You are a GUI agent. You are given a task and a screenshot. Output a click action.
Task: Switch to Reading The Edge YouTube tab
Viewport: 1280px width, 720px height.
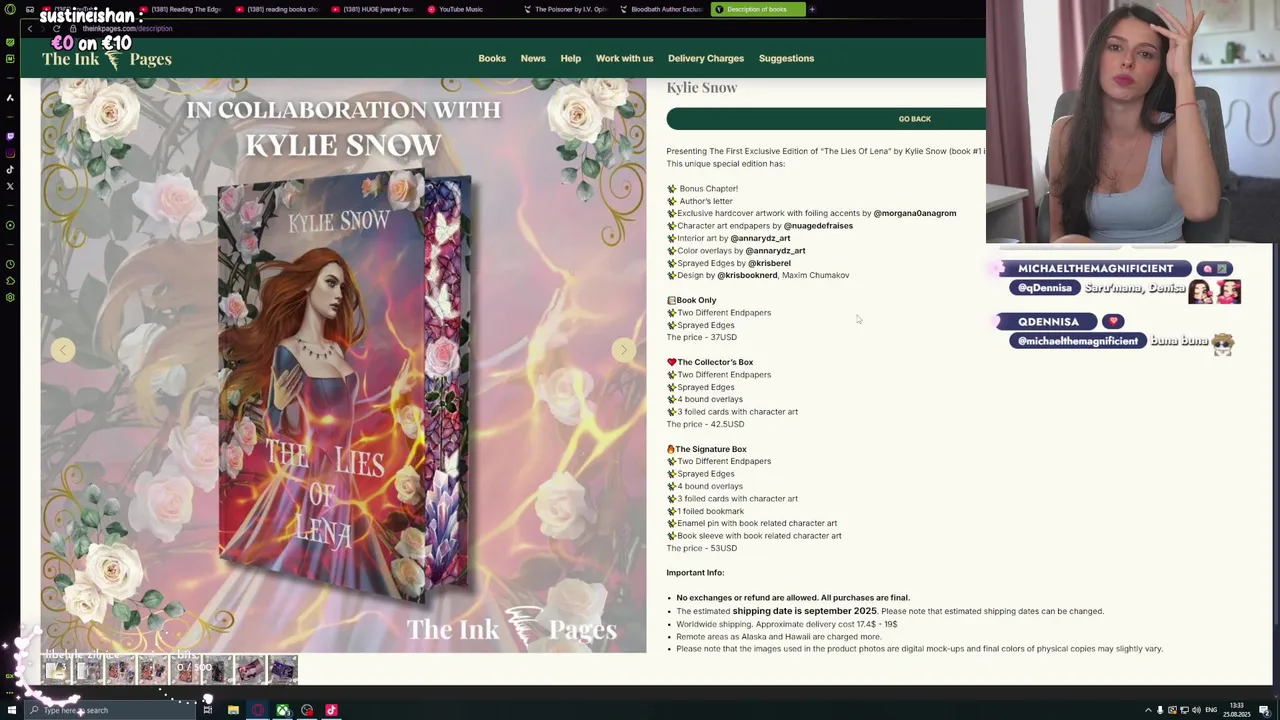(181, 9)
